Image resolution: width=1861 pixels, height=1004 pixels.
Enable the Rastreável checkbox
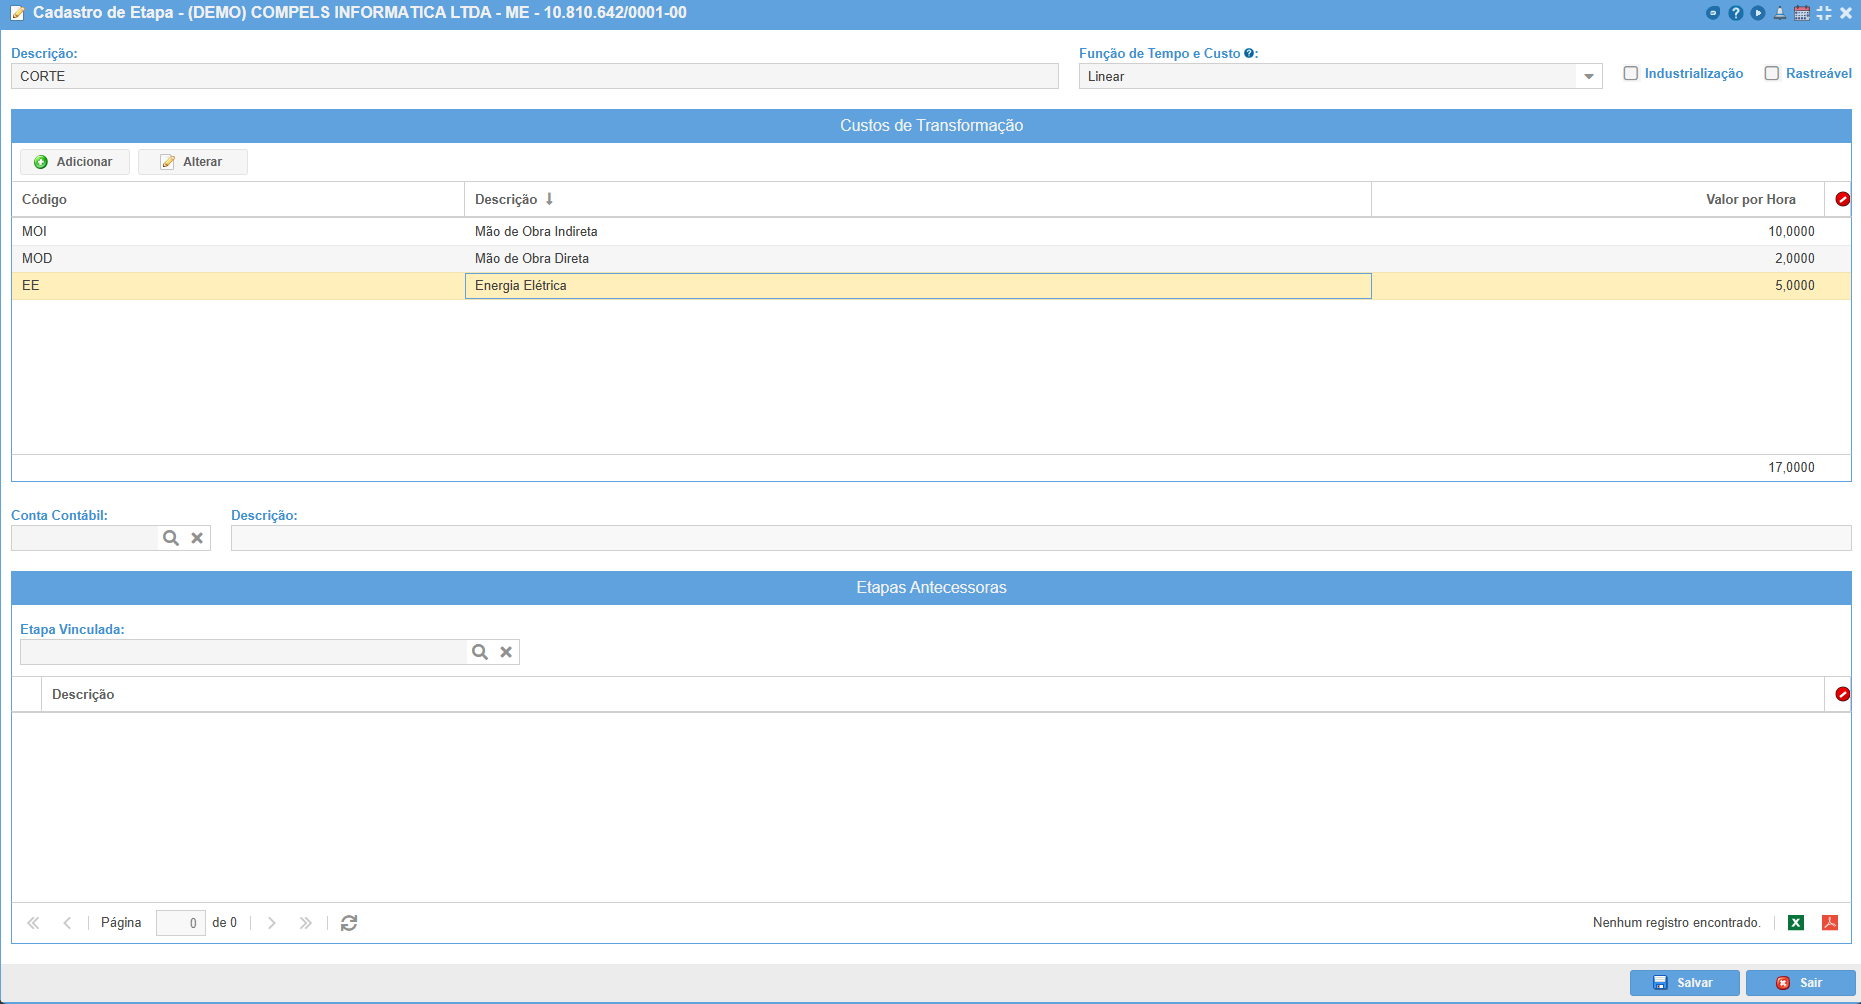pyautogui.click(x=1772, y=73)
